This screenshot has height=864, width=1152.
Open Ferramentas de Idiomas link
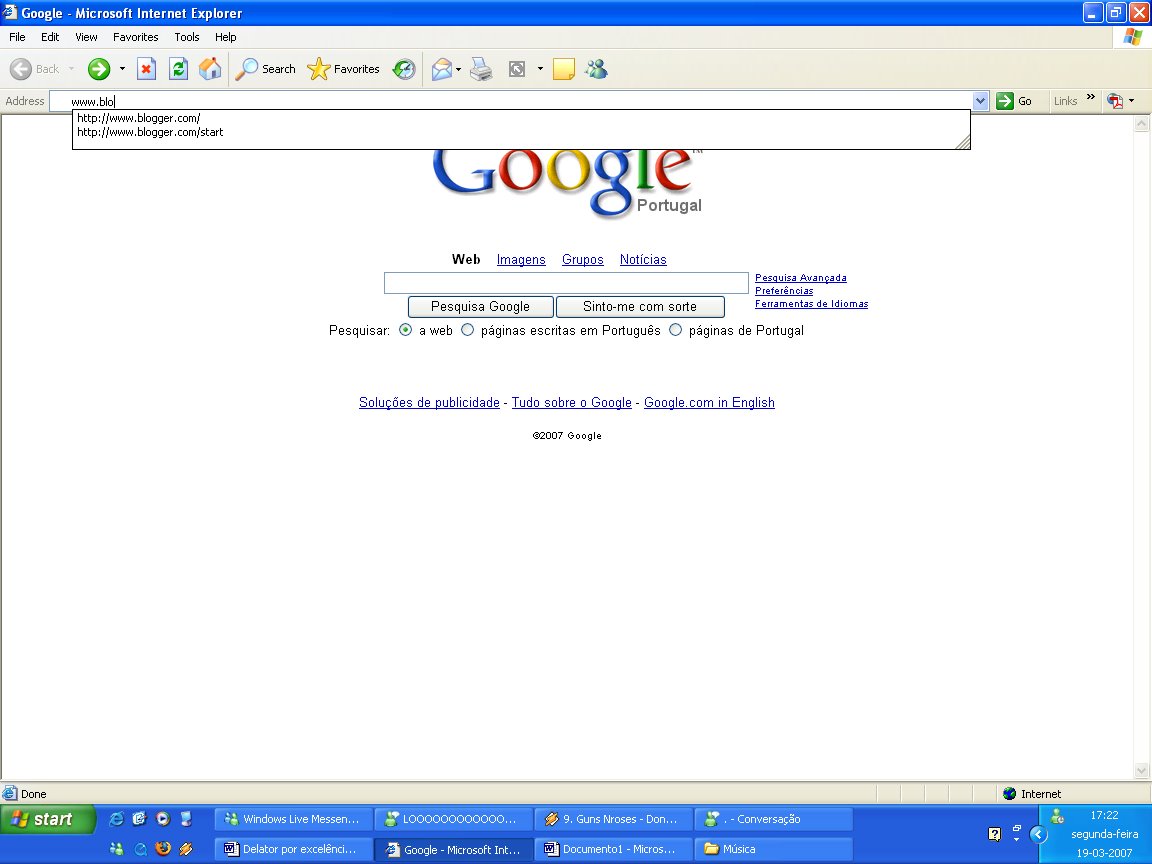pyautogui.click(x=811, y=303)
